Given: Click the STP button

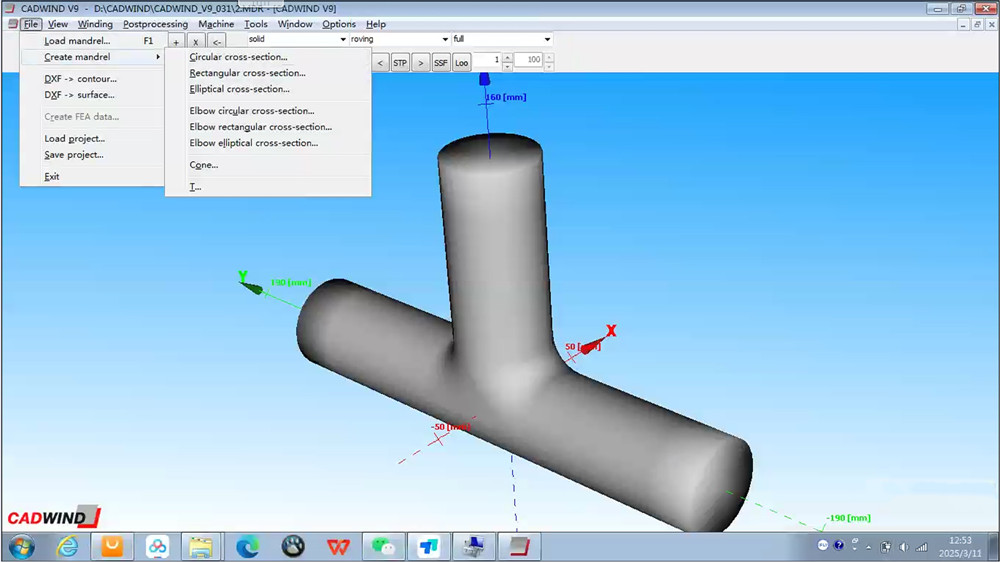Looking at the screenshot, I should [400, 63].
